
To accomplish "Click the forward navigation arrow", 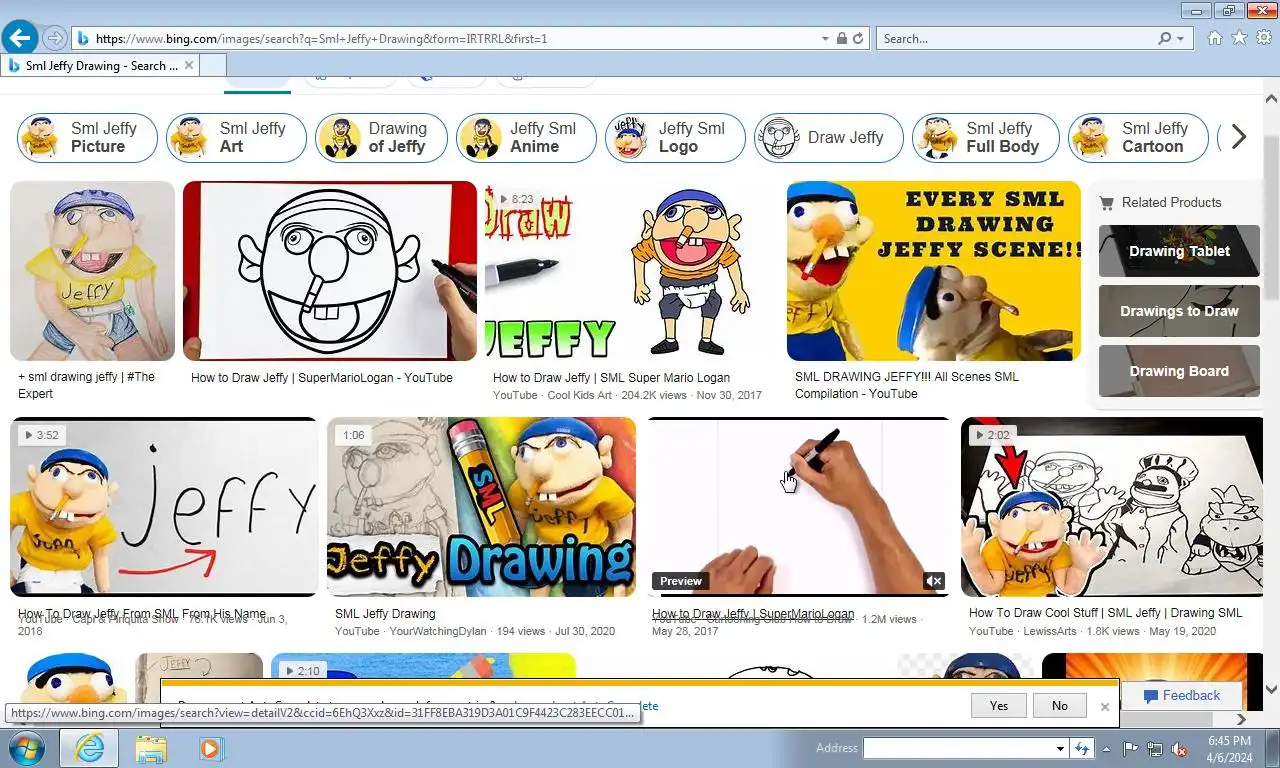I will point(55,38).
